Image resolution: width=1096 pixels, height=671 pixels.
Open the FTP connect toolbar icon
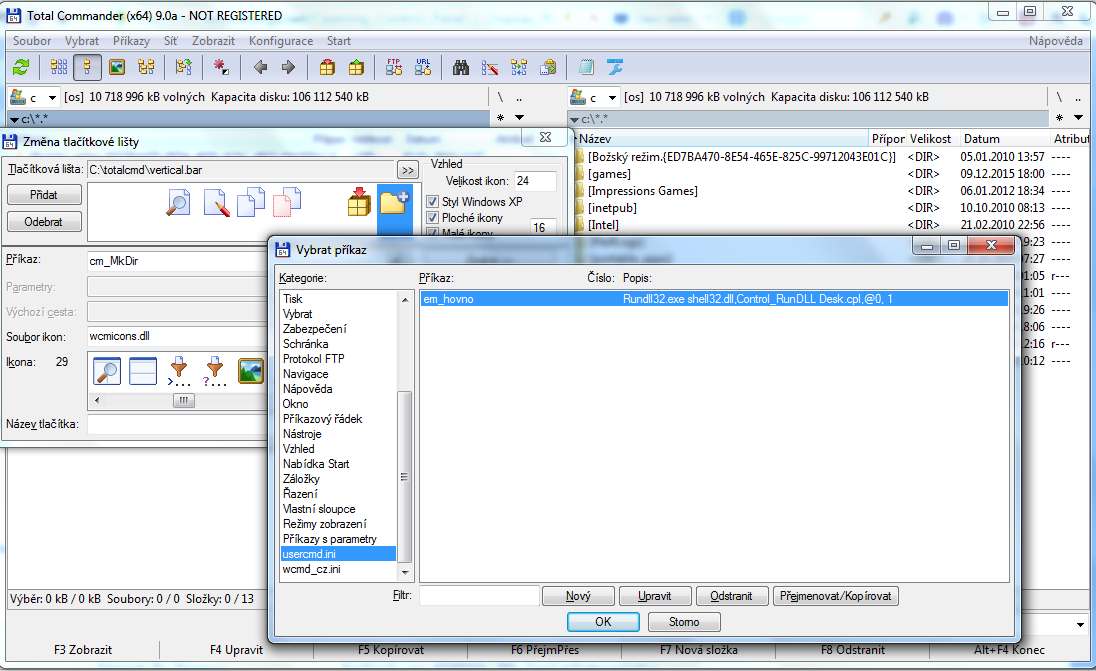point(394,67)
